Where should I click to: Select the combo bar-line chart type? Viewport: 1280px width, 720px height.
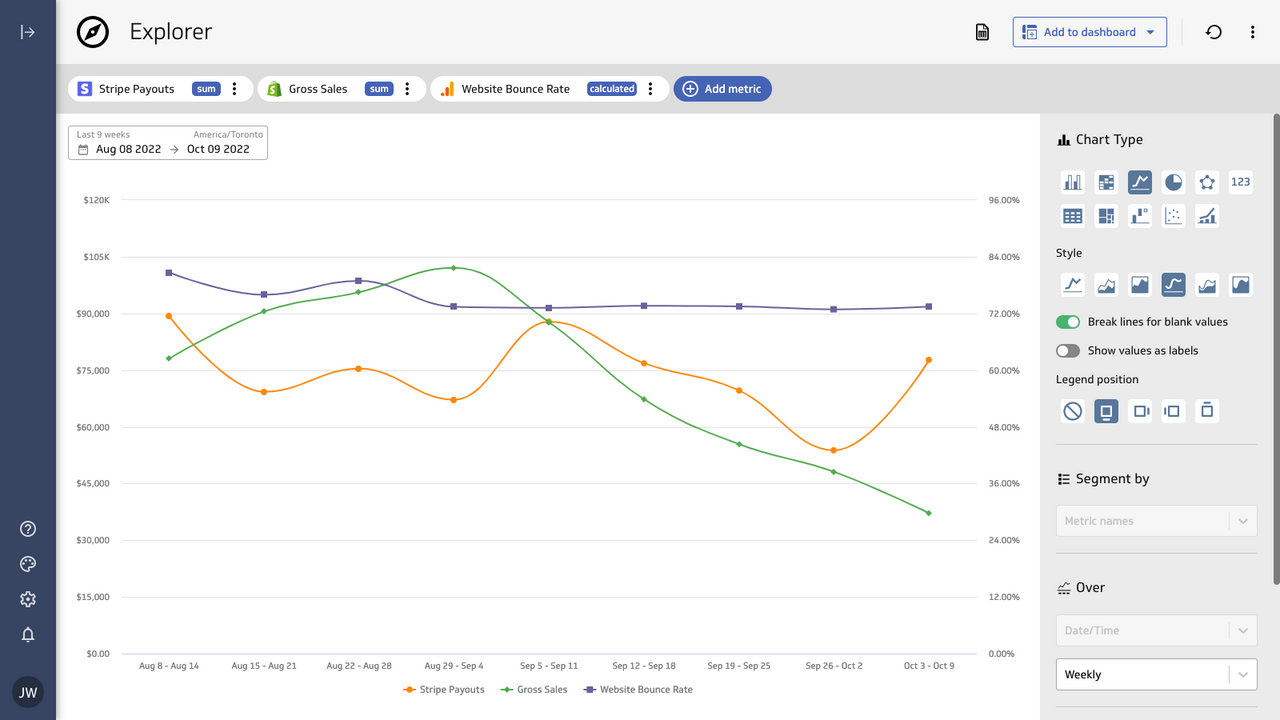tap(1207, 216)
